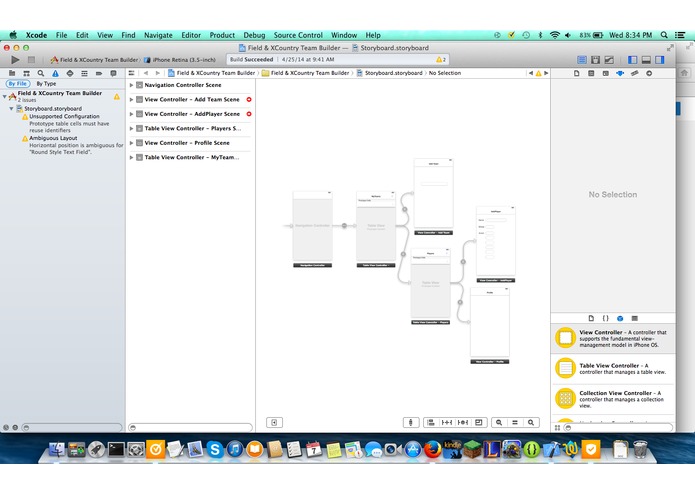
Task: Select the By Type filter
Action: pyautogui.click(x=46, y=84)
